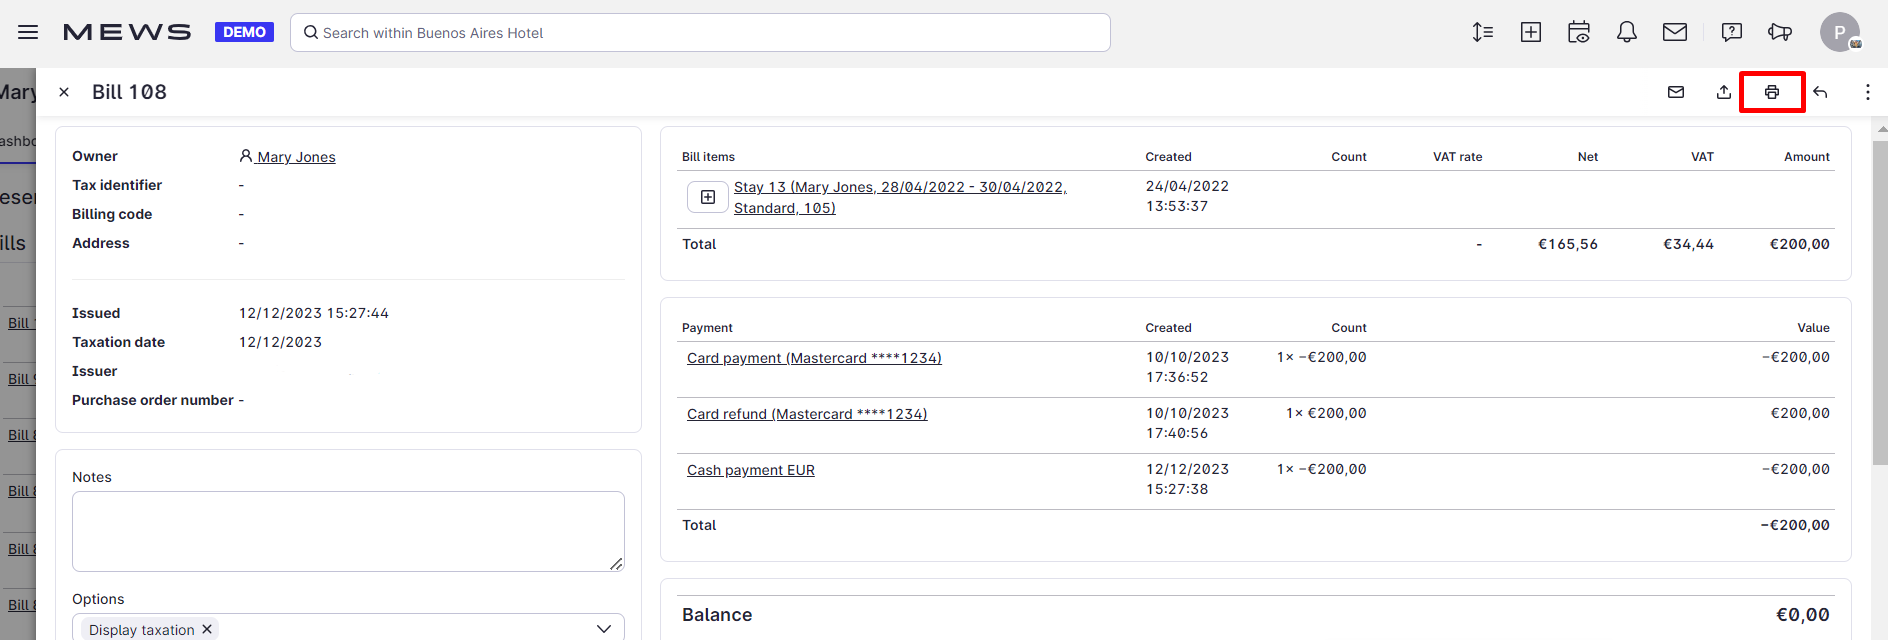Click inside the Notes text area
1888x640 pixels.
click(348, 531)
